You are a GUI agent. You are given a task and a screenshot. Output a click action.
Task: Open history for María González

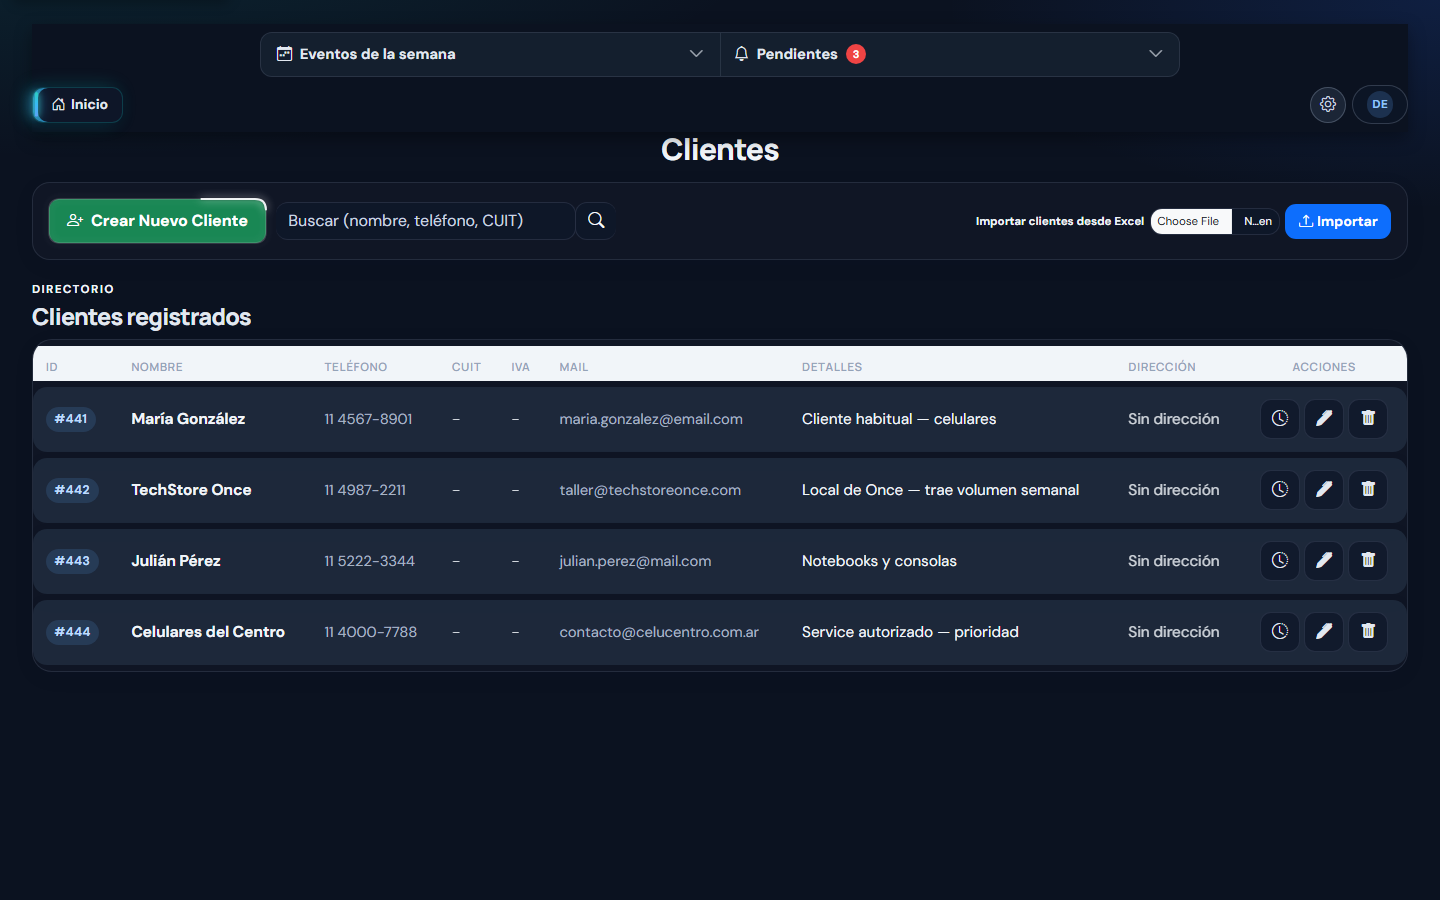(x=1280, y=419)
